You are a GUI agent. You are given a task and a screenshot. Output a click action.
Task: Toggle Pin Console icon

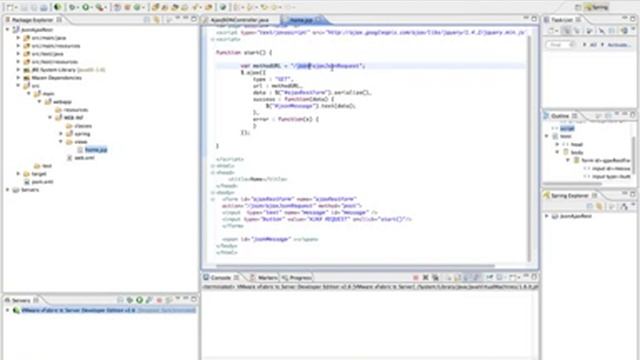(x=490, y=278)
